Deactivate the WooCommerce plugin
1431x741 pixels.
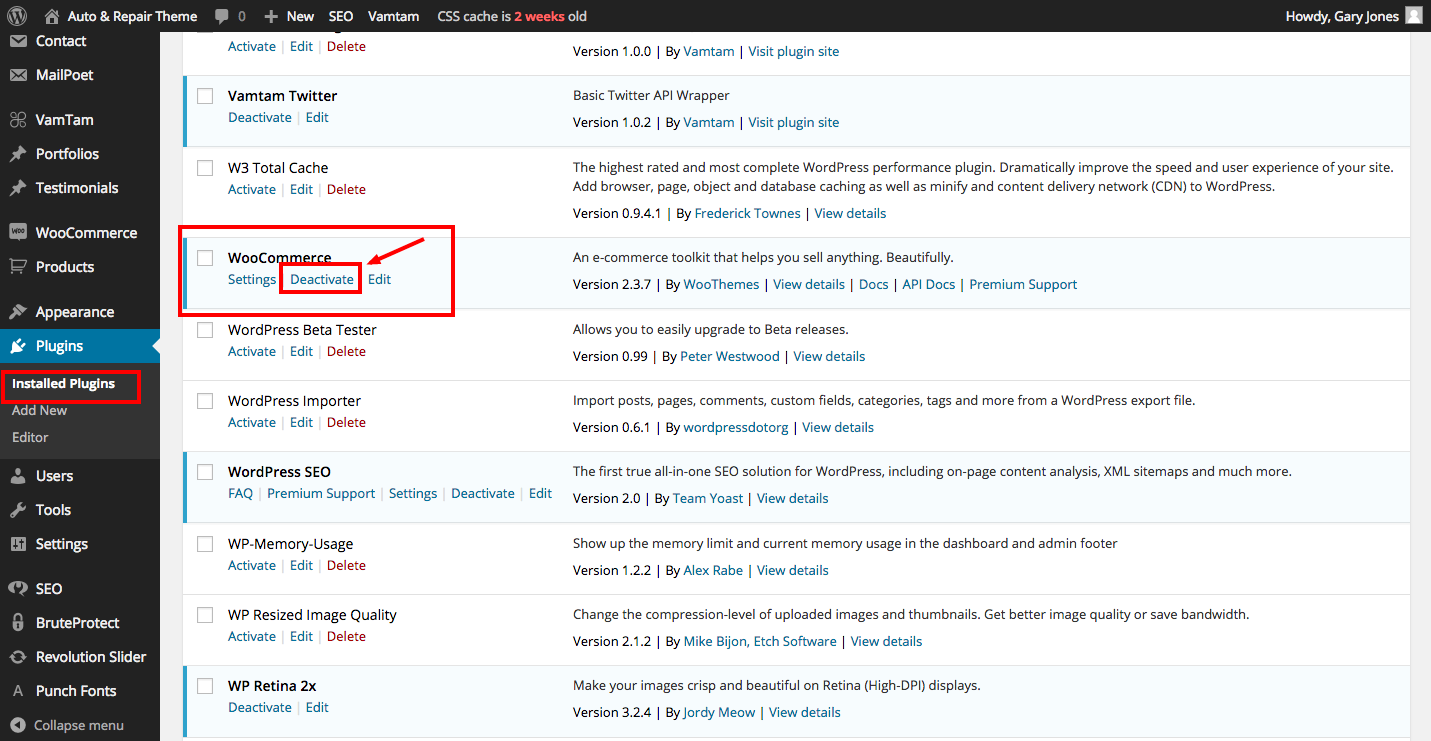point(320,278)
